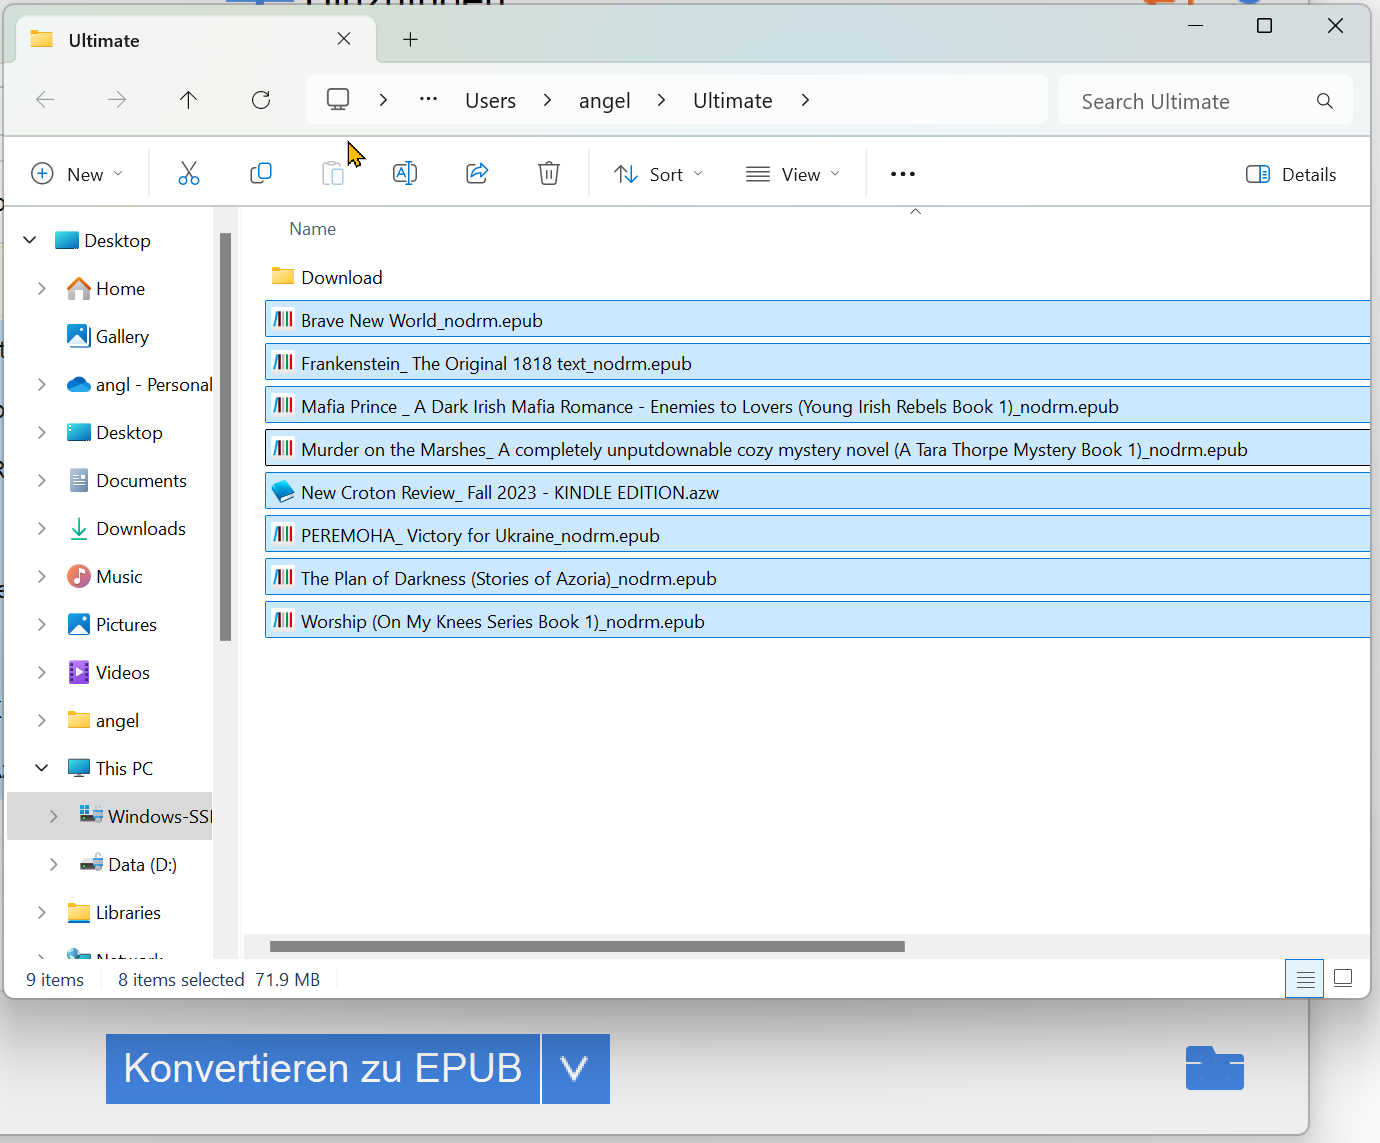
Task: Open dropdown arrow next to Konvertieren zu EPUB
Action: 575,1069
